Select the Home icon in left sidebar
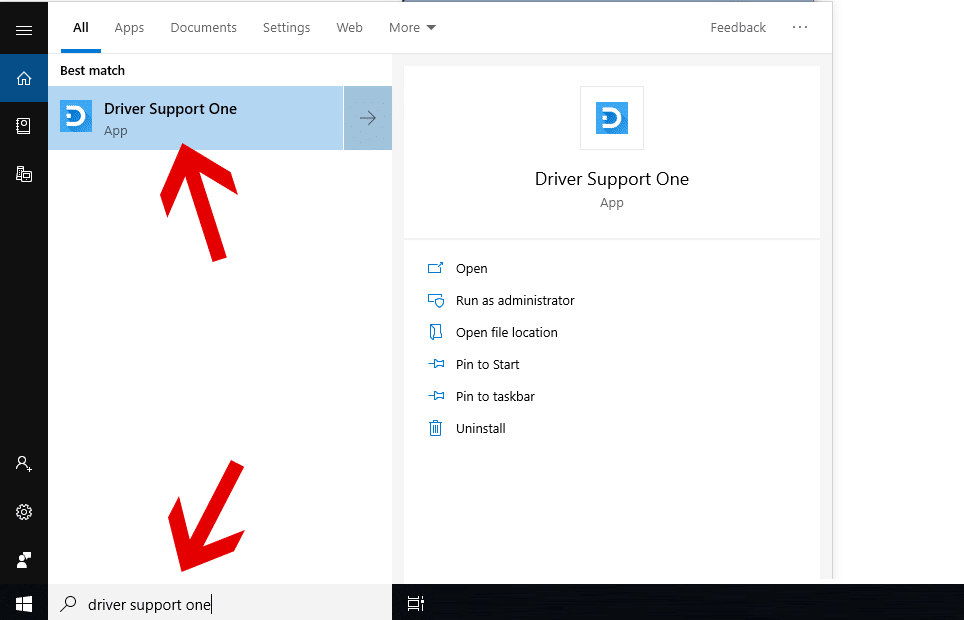The width and height of the screenshot is (964, 620). click(x=24, y=78)
